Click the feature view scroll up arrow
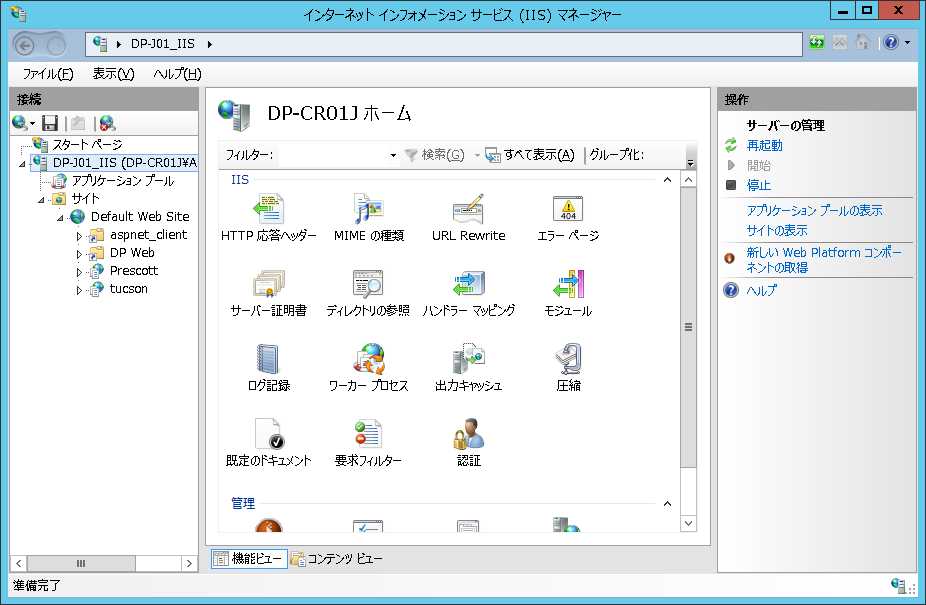 click(x=688, y=180)
